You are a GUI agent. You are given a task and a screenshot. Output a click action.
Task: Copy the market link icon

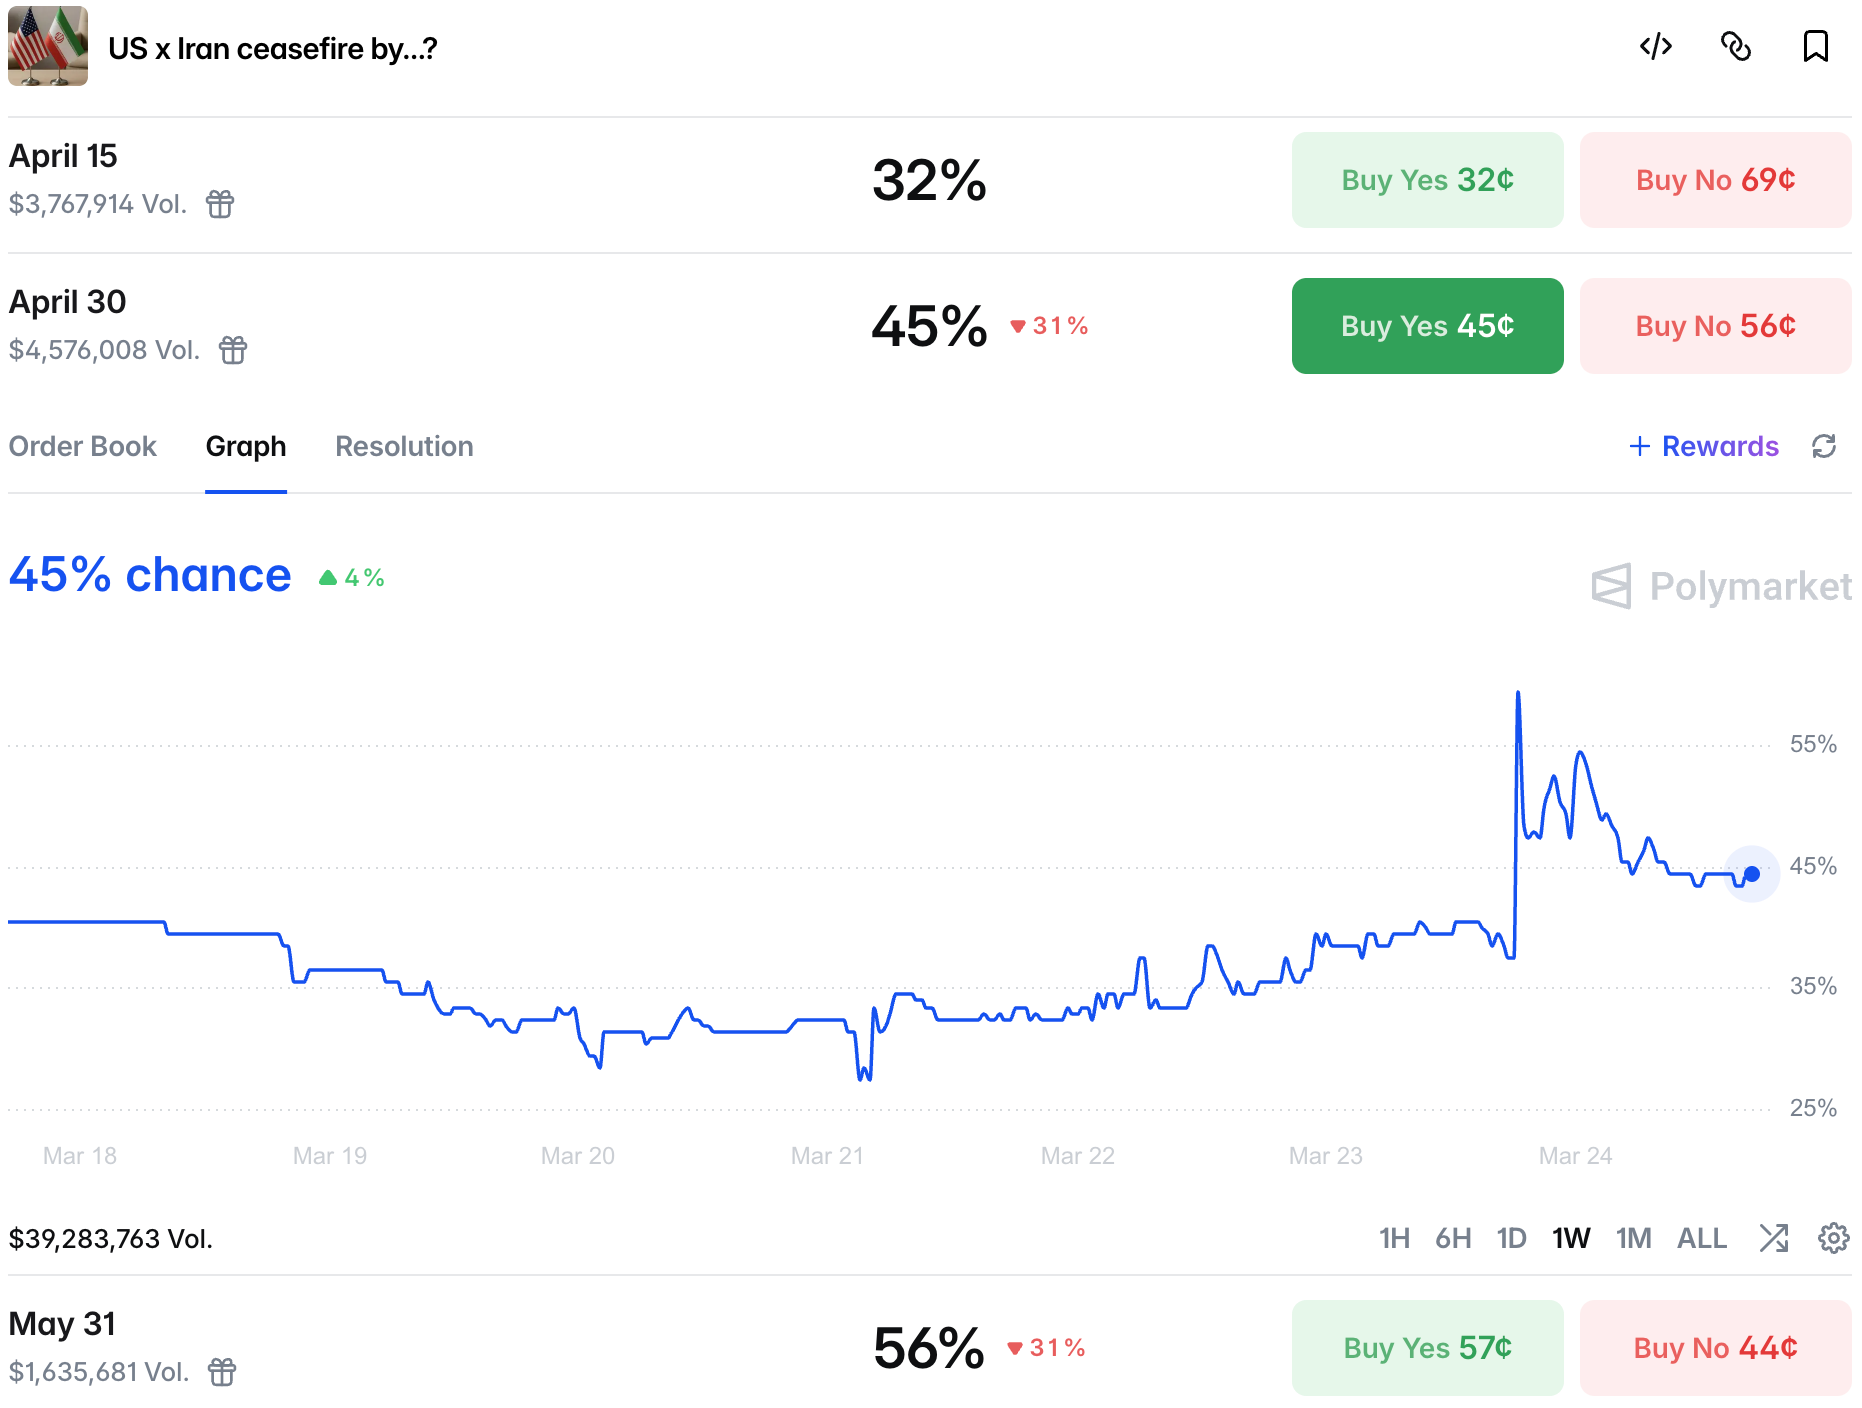click(x=1736, y=47)
